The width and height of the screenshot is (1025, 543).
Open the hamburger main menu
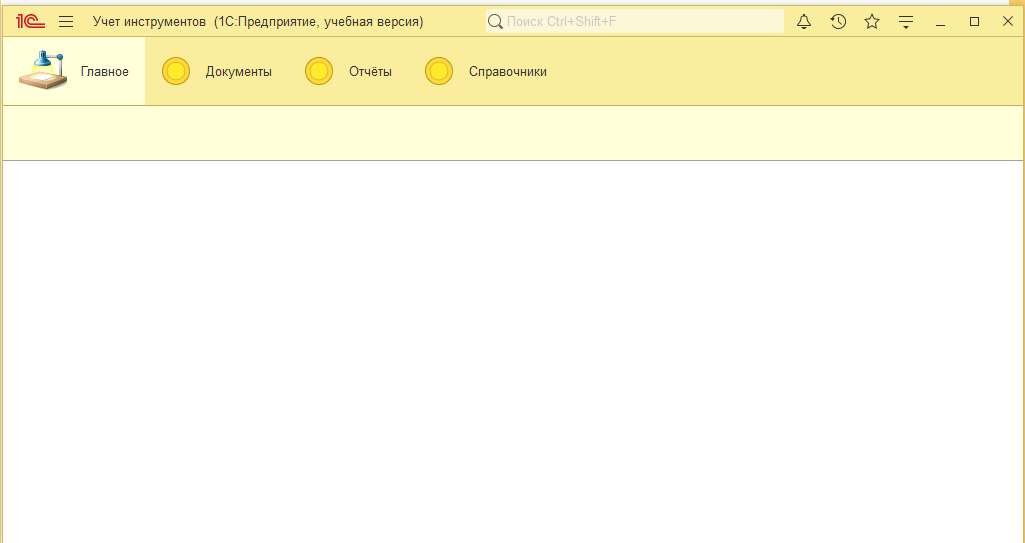(66, 22)
